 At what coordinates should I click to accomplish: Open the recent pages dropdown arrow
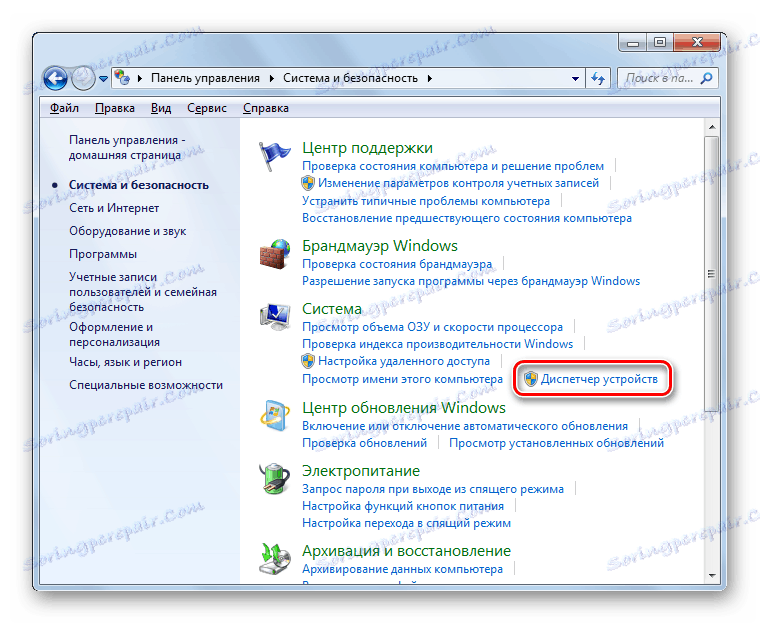[x=103, y=79]
